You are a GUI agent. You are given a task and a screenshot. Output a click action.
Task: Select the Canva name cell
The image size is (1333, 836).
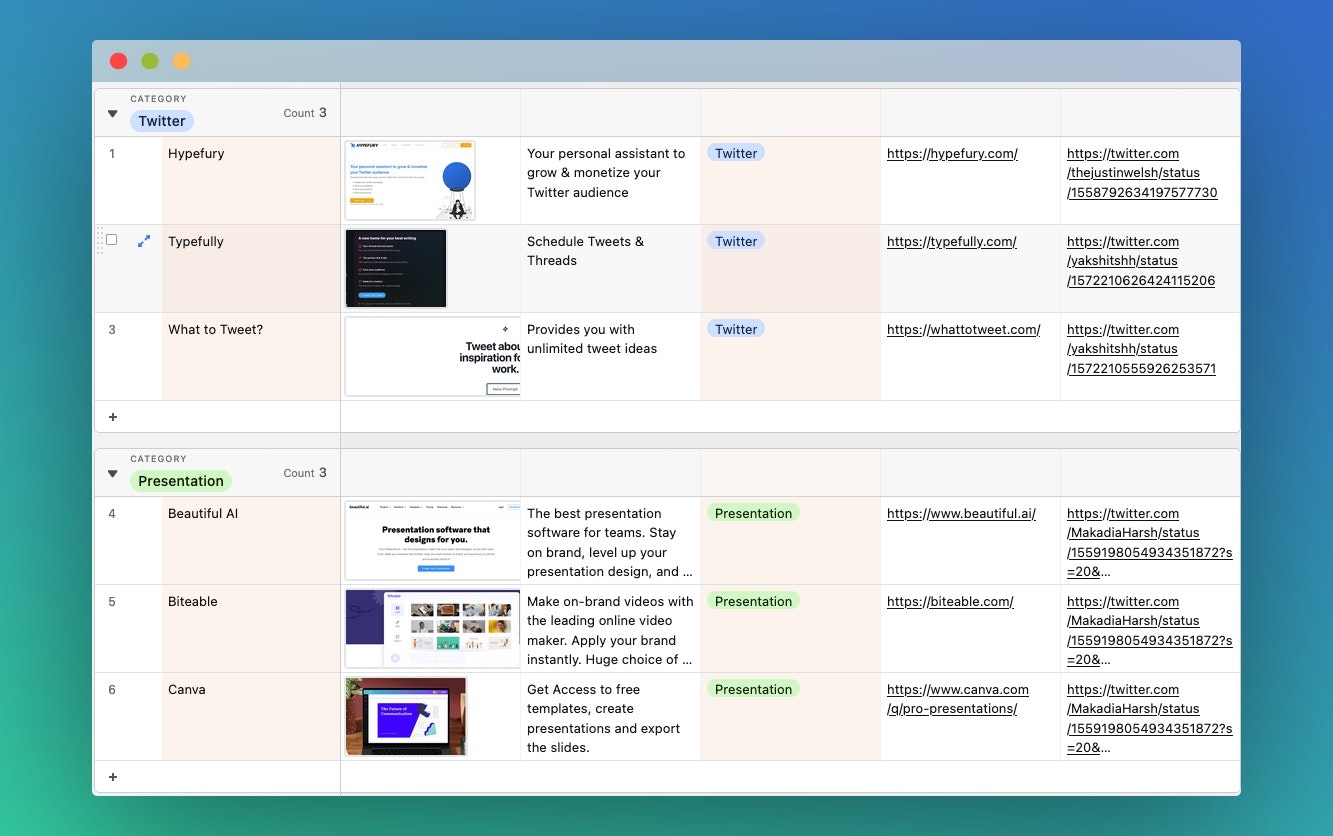click(x=251, y=716)
